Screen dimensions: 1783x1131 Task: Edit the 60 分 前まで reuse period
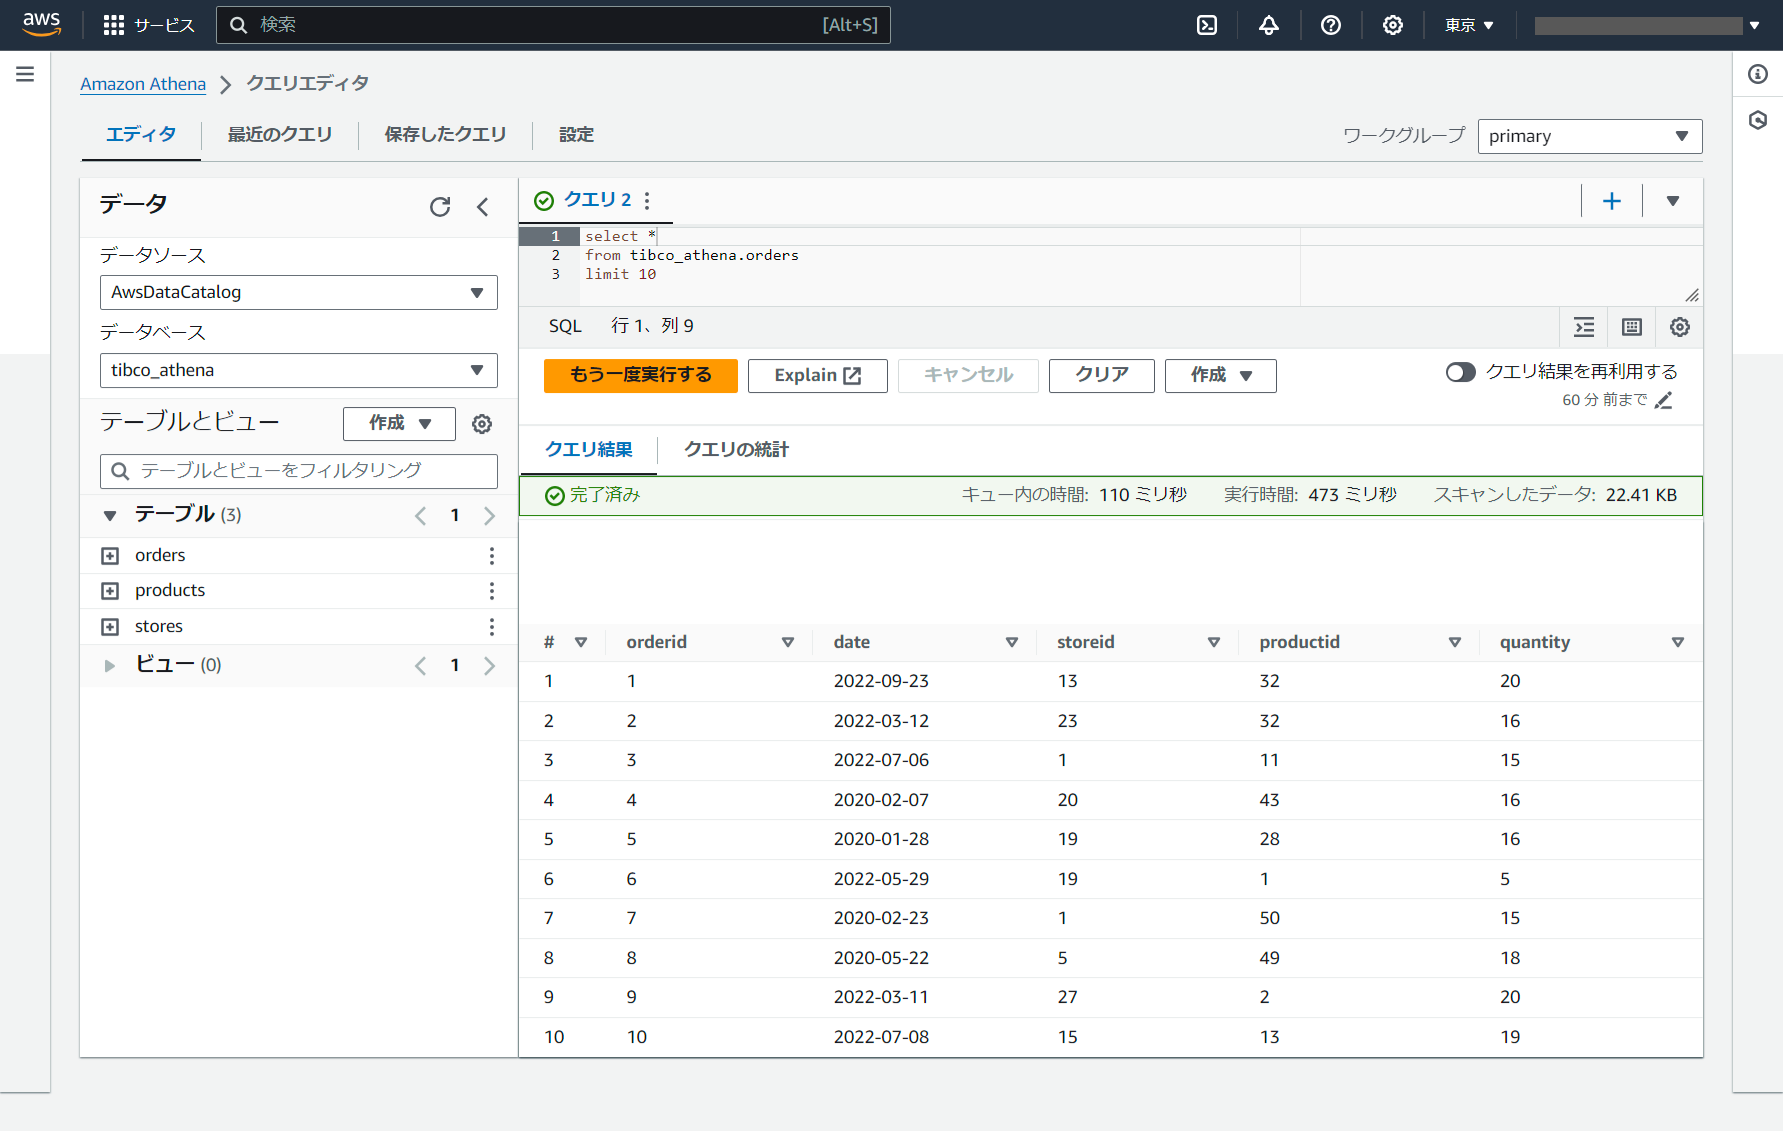[x=1664, y=400]
